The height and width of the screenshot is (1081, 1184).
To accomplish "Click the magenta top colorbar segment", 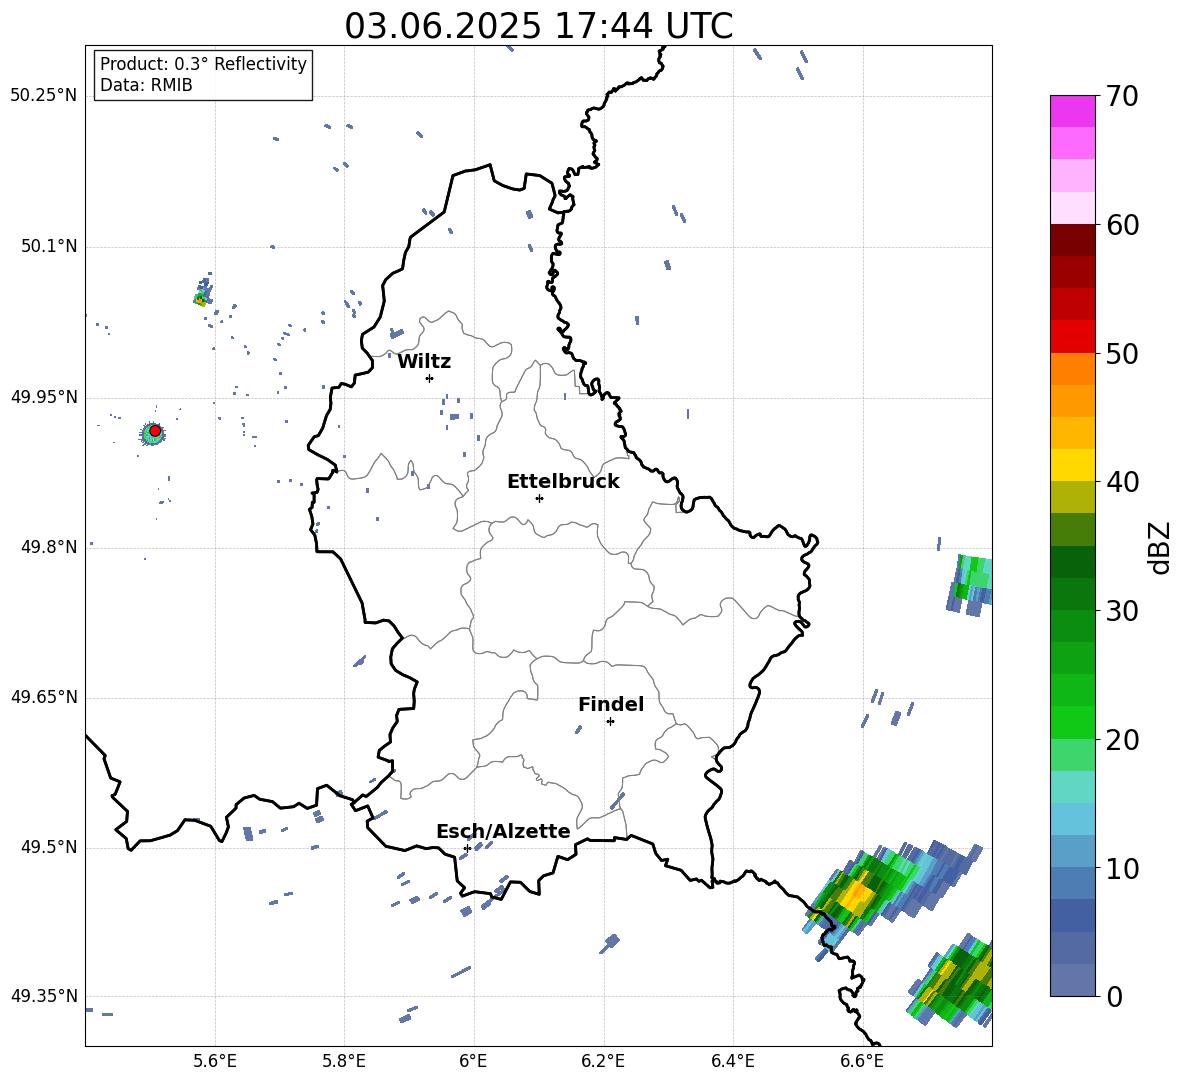I will 1072,112.
